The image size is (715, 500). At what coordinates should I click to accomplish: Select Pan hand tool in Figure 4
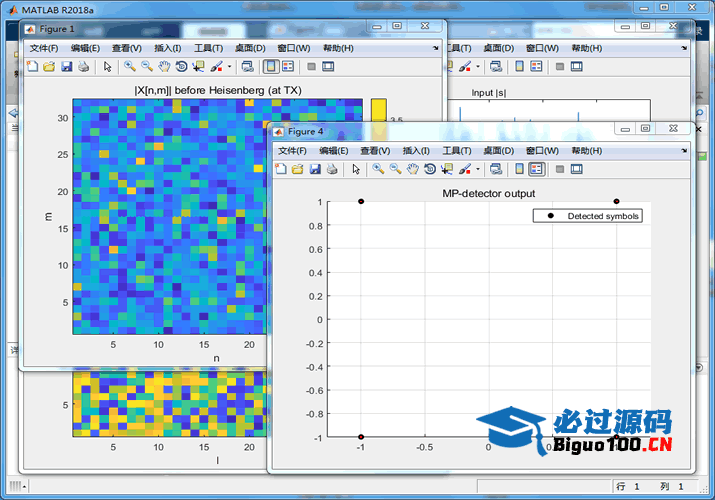click(x=413, y=169)
